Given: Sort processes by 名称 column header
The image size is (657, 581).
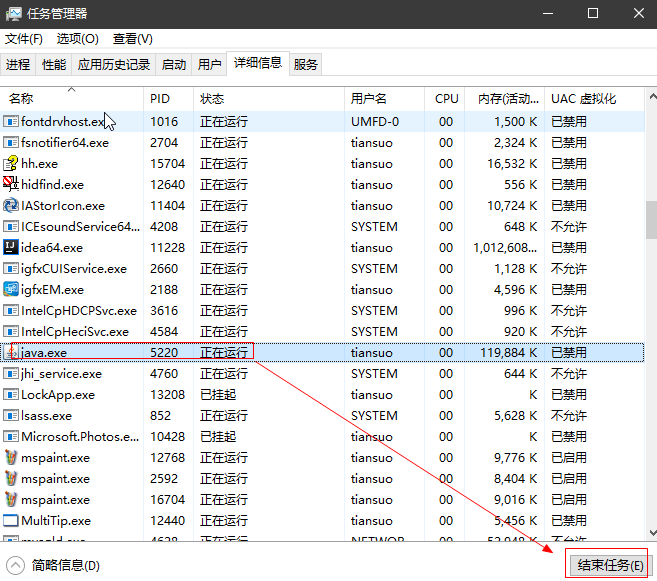Looking at the screenshot, I should (x=22, y=99).
